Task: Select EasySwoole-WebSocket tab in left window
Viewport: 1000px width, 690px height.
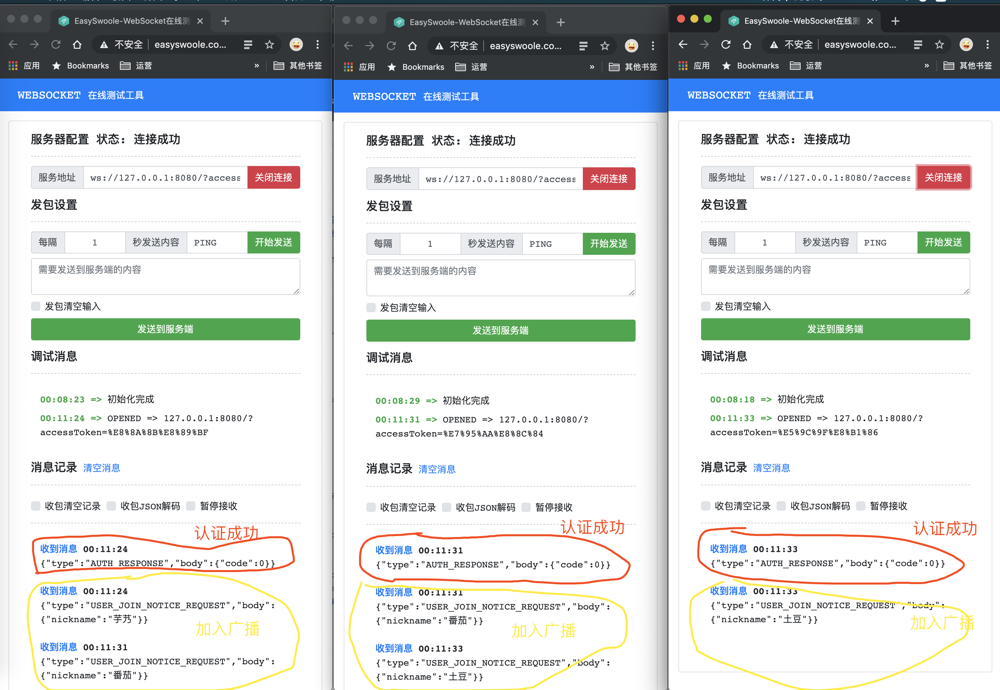Action: [130, 21]
